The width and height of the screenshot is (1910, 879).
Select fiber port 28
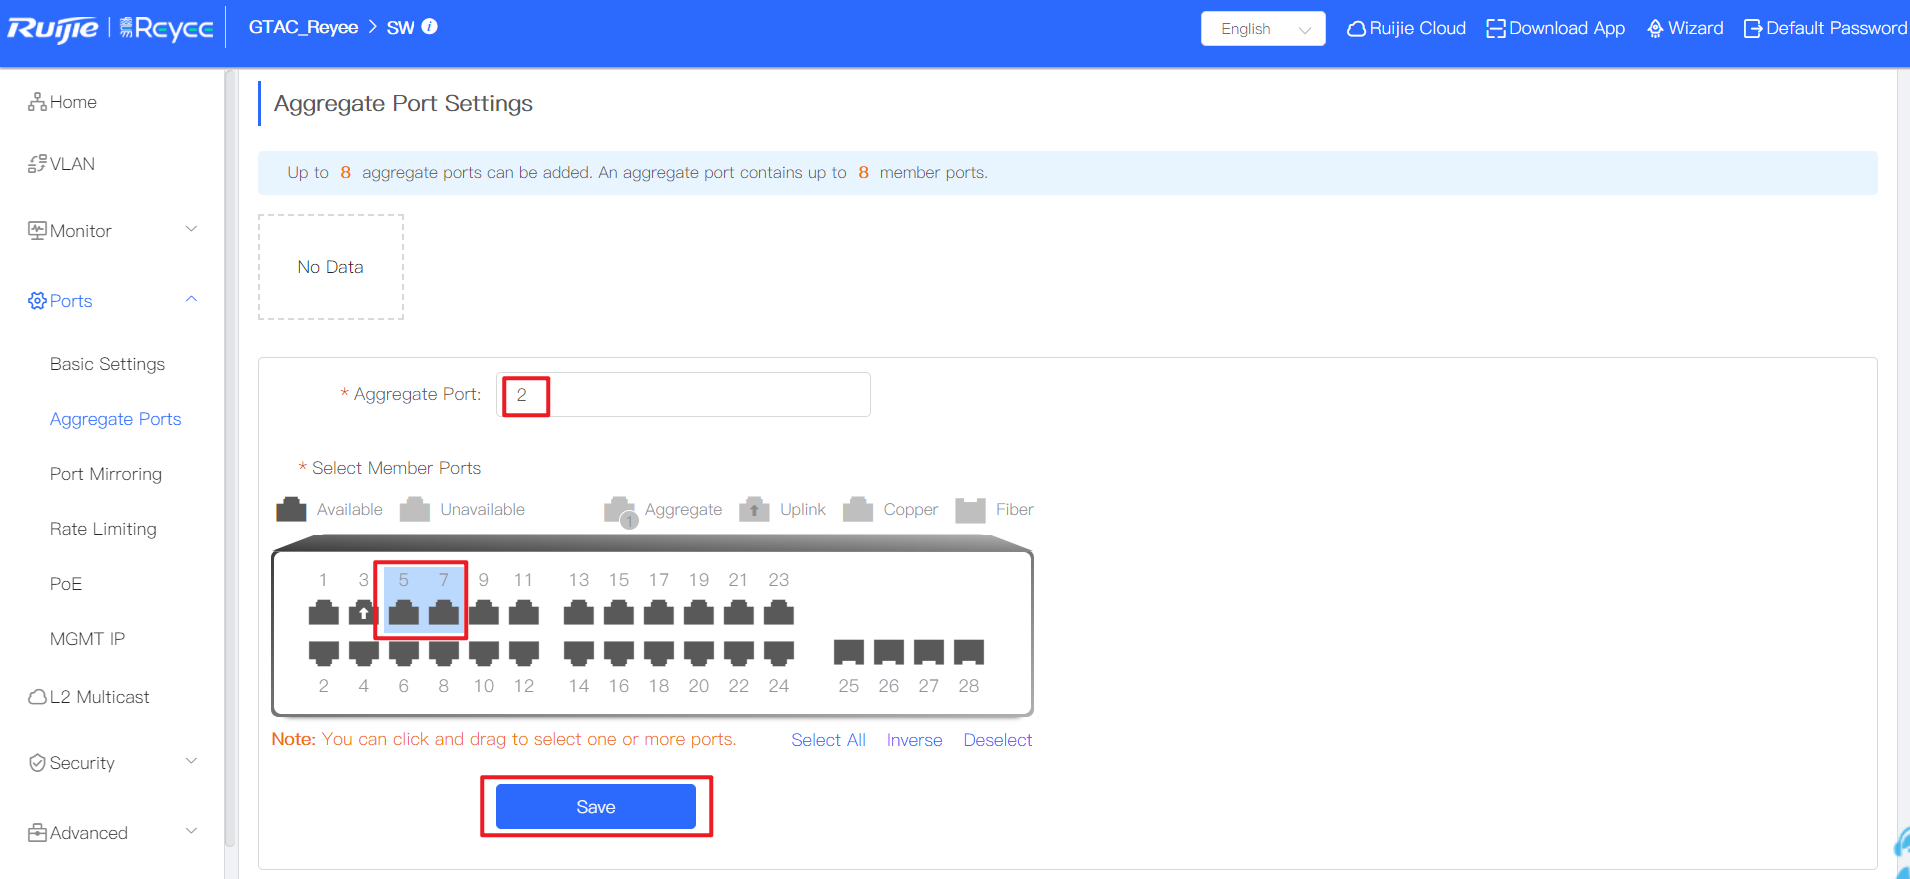[969, 652]
